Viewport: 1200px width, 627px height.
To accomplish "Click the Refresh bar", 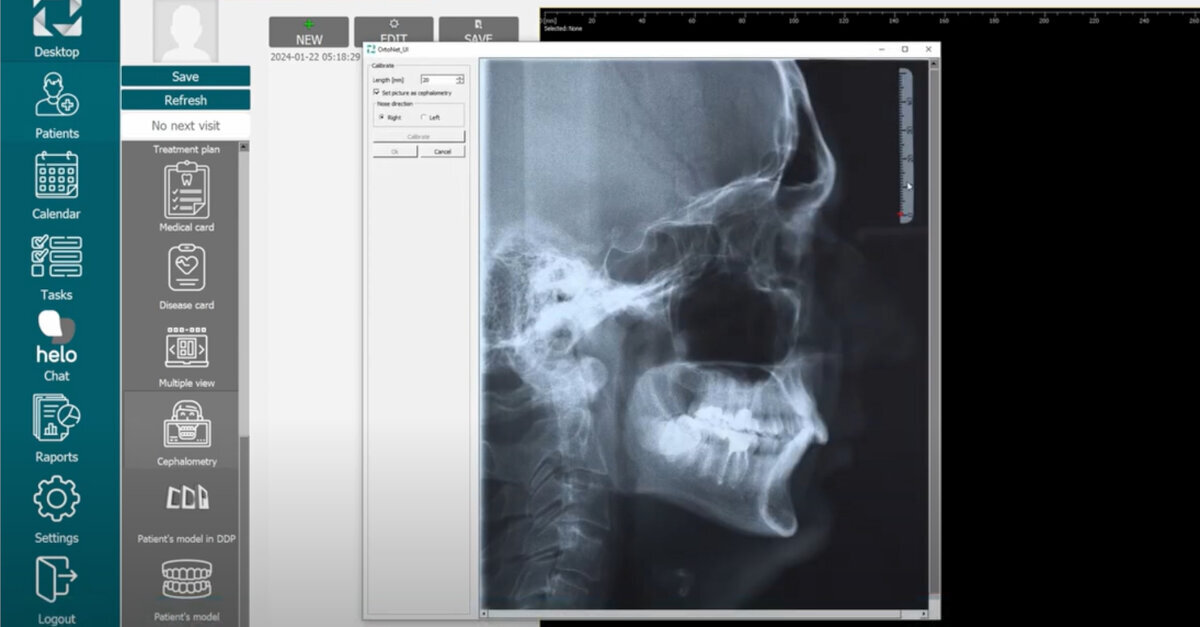I will point(185,100).
